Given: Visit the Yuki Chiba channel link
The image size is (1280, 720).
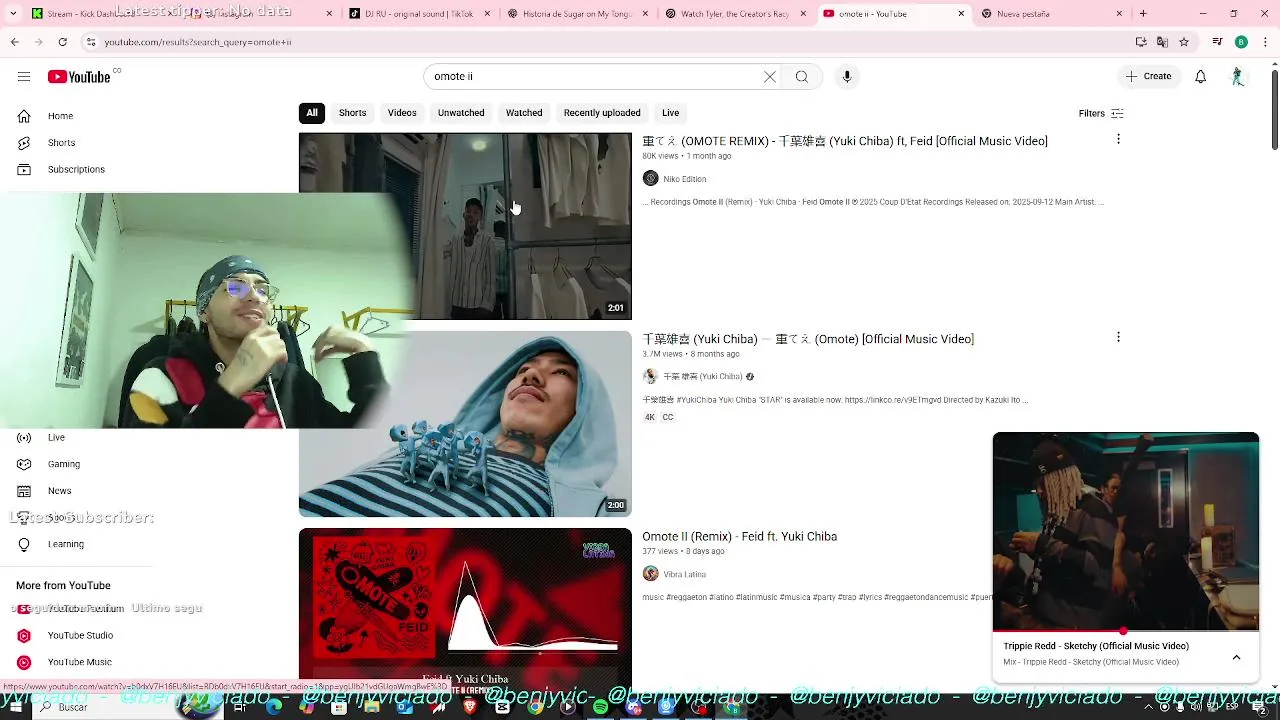Looking at the screenshot, I should [x=703, y=377].
